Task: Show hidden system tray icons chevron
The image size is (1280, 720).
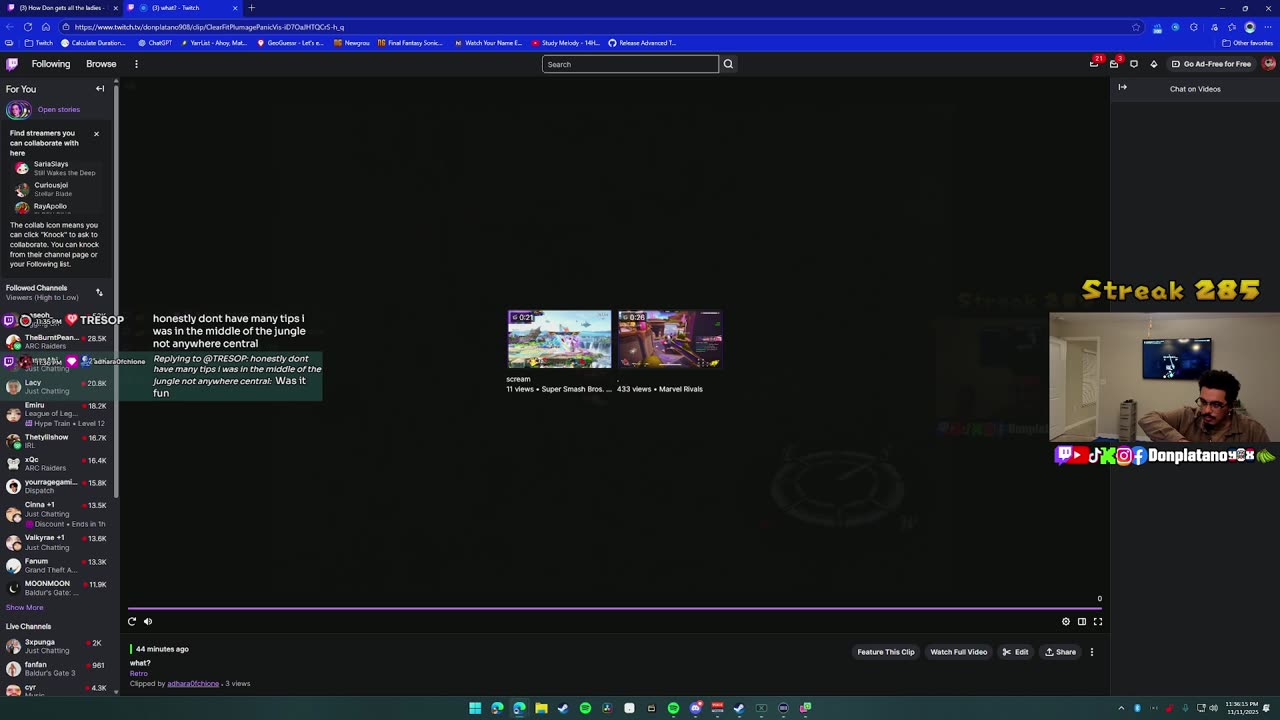Action: coord(1121,708)
